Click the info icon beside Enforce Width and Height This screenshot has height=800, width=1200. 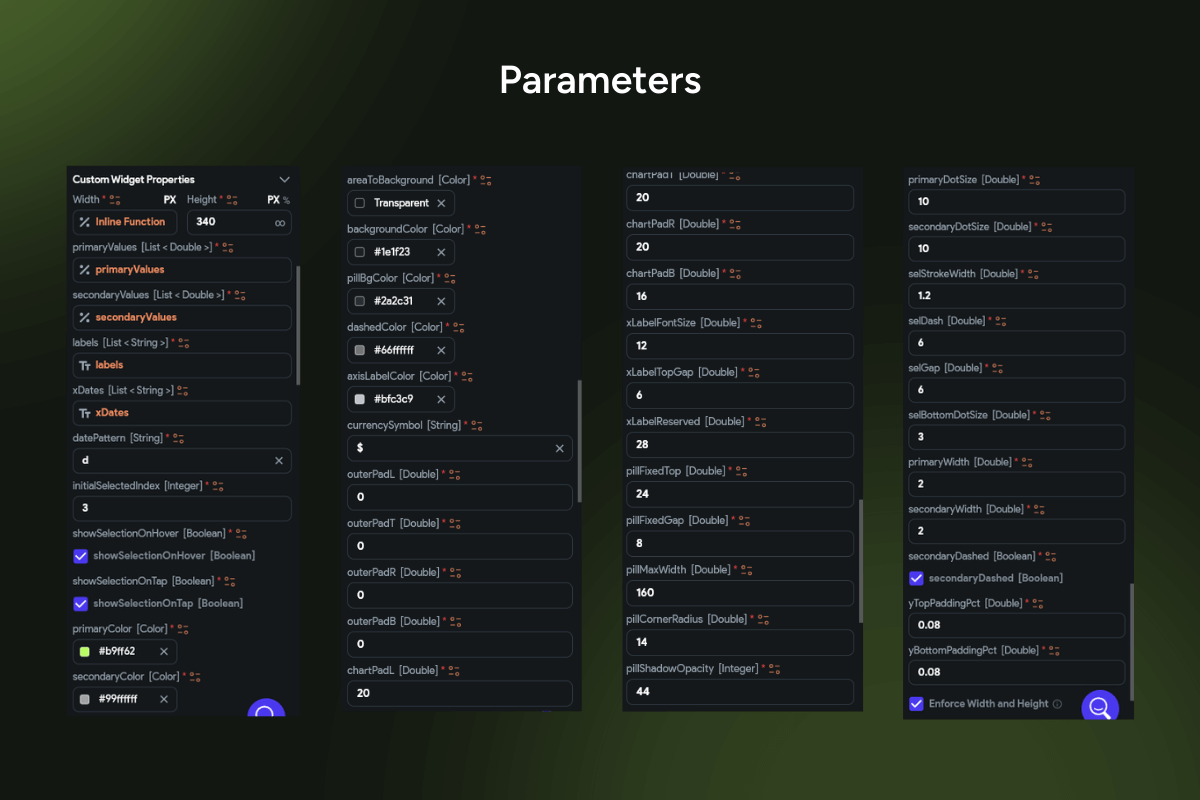(x=1057, y=704)
